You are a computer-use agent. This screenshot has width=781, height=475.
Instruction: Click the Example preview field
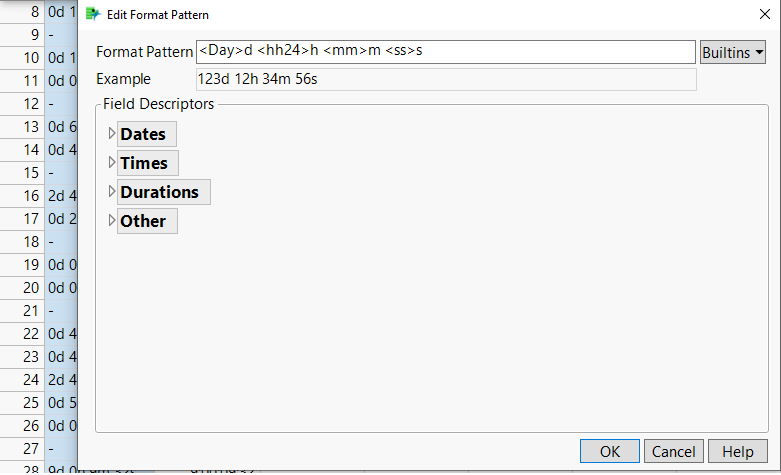(x=445, y=79)
